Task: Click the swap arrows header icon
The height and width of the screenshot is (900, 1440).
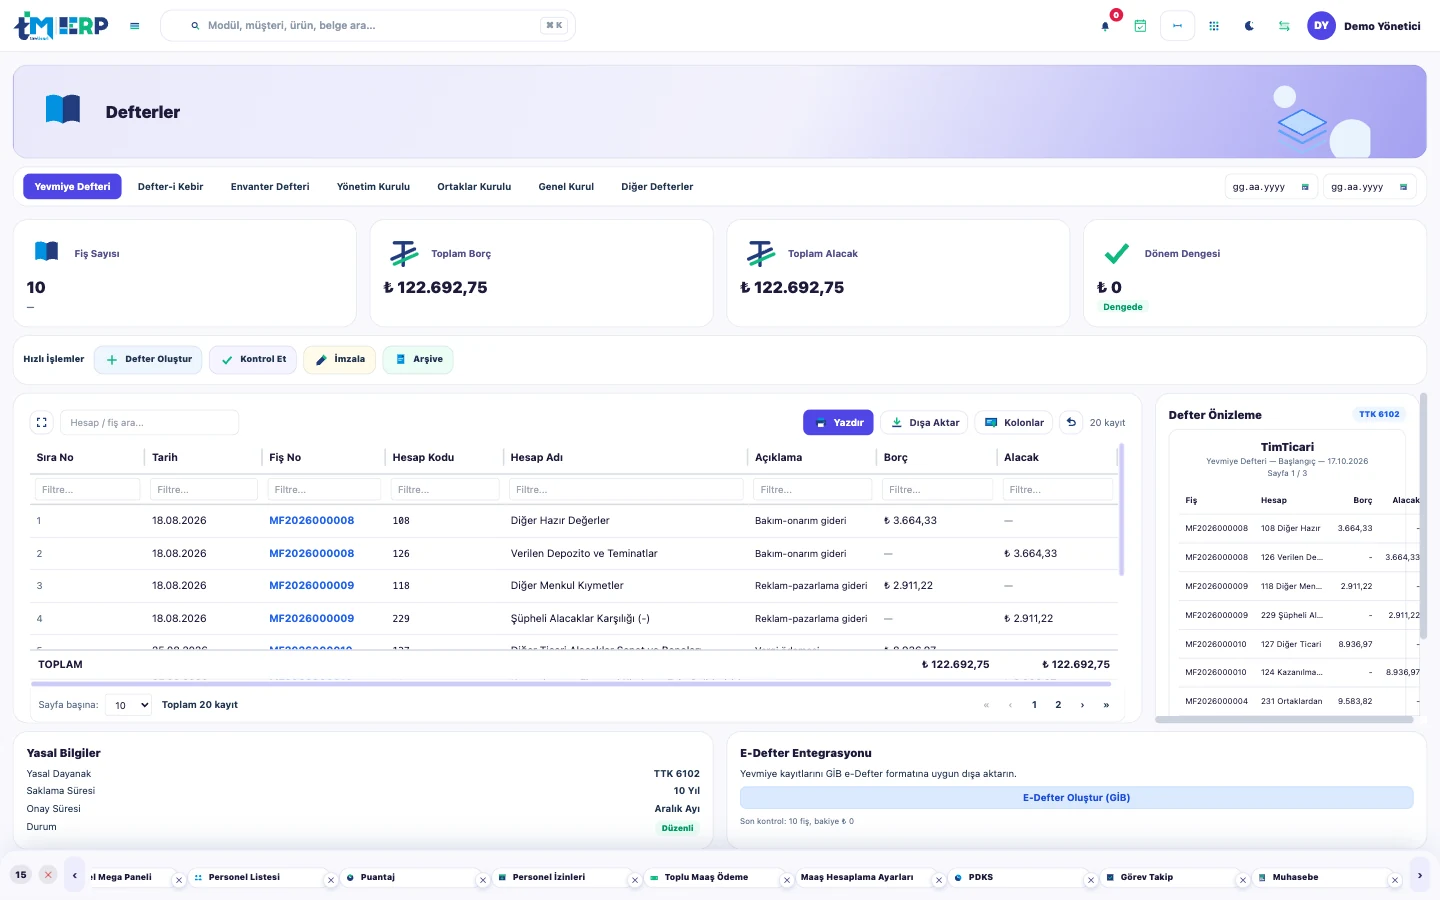Action: [x=1284, y=26]
